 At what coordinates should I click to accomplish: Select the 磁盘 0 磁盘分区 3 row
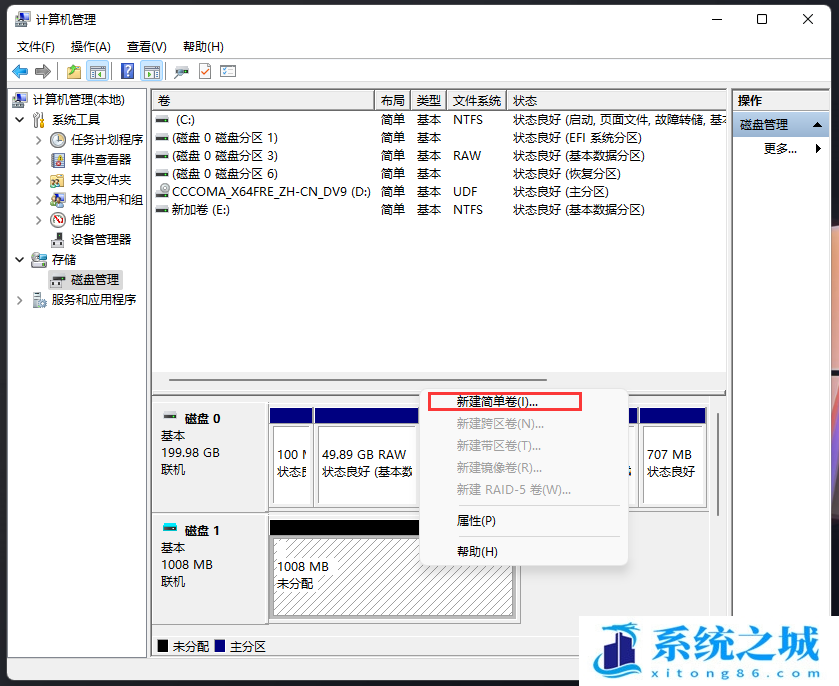pos(439,156)
